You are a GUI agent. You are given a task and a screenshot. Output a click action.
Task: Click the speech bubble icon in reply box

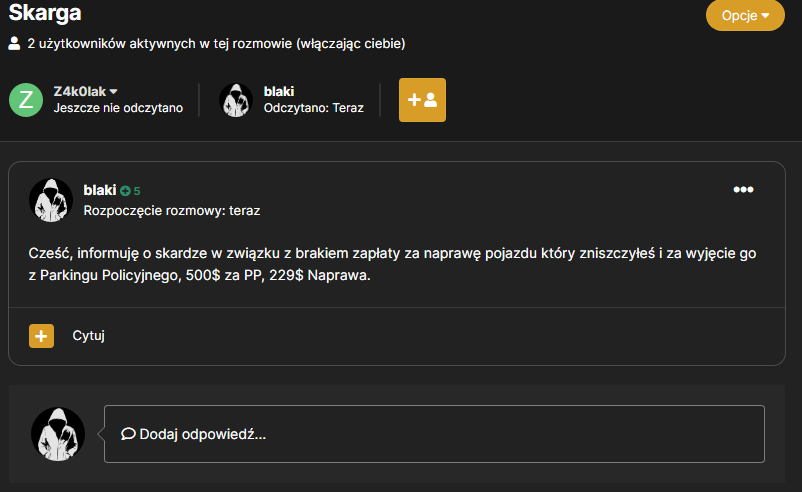coord(128,434)
